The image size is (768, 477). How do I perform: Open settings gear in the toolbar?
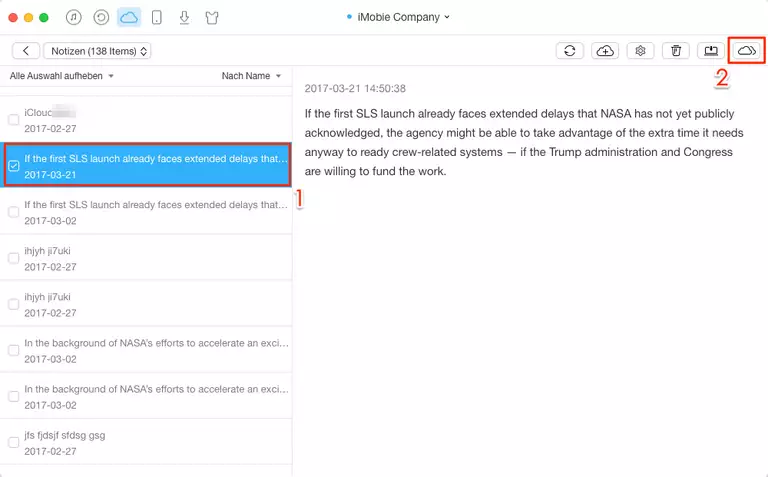click(640, 50)
